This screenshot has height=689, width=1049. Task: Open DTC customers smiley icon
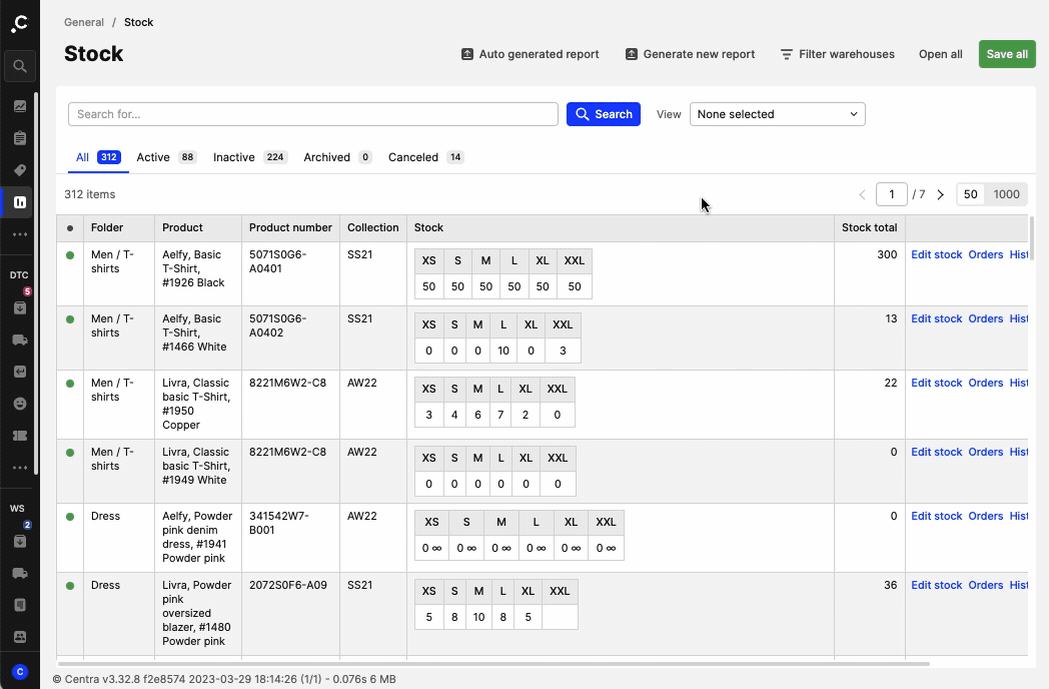tap(20, 403)
